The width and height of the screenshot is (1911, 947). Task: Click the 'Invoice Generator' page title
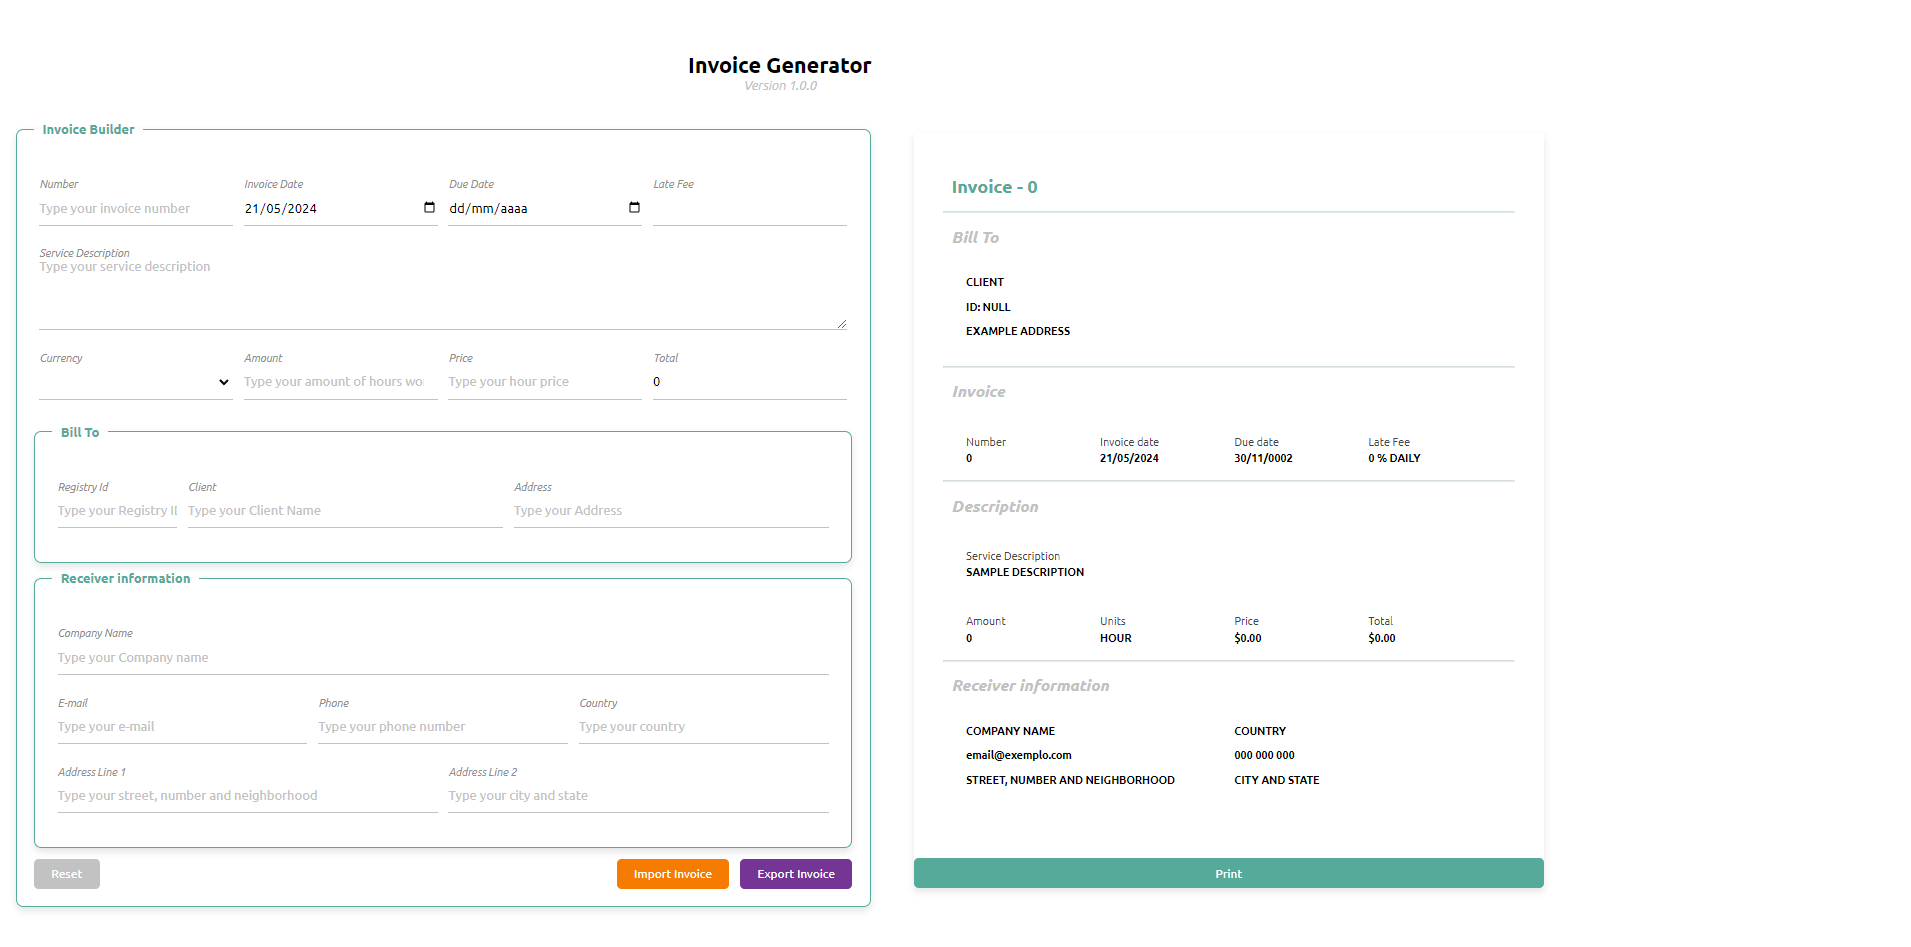(779, 65)
